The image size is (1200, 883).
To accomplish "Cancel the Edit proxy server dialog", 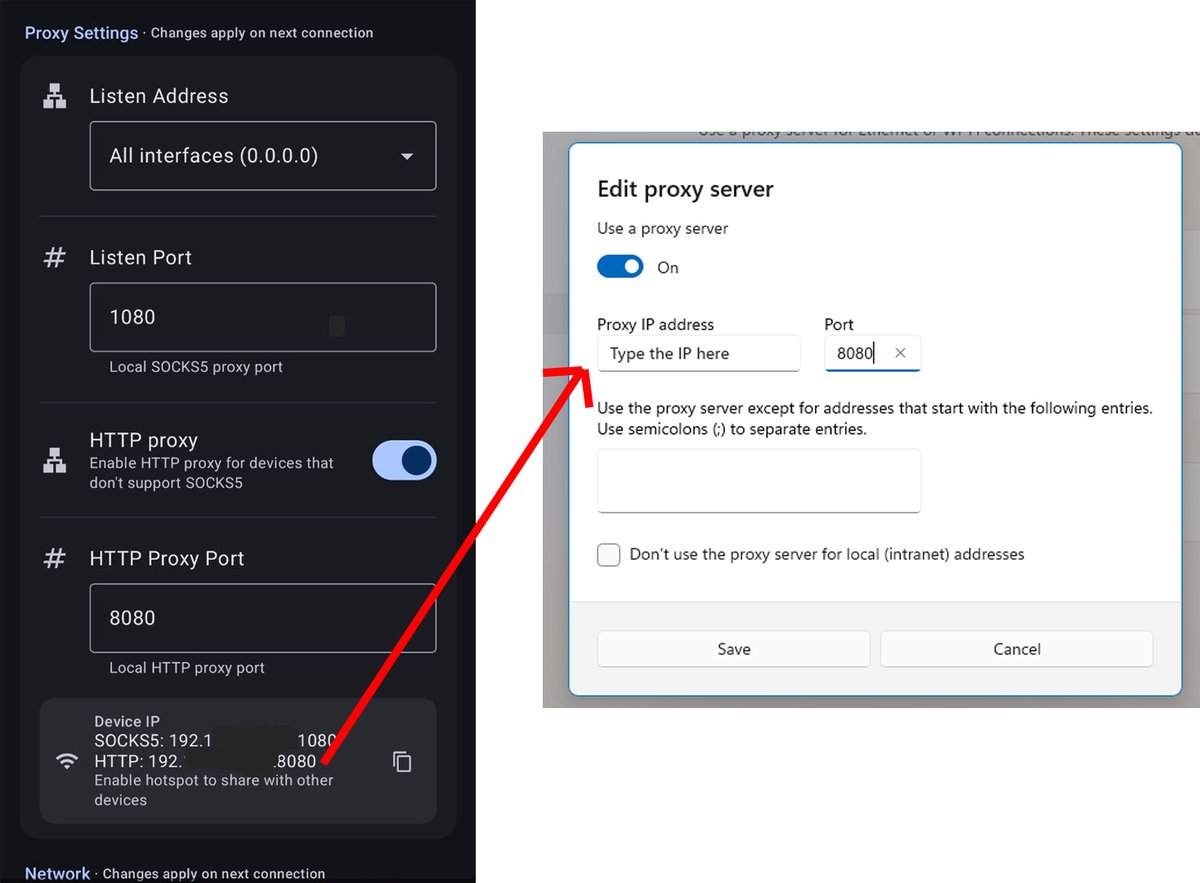I will [1017, 649].
